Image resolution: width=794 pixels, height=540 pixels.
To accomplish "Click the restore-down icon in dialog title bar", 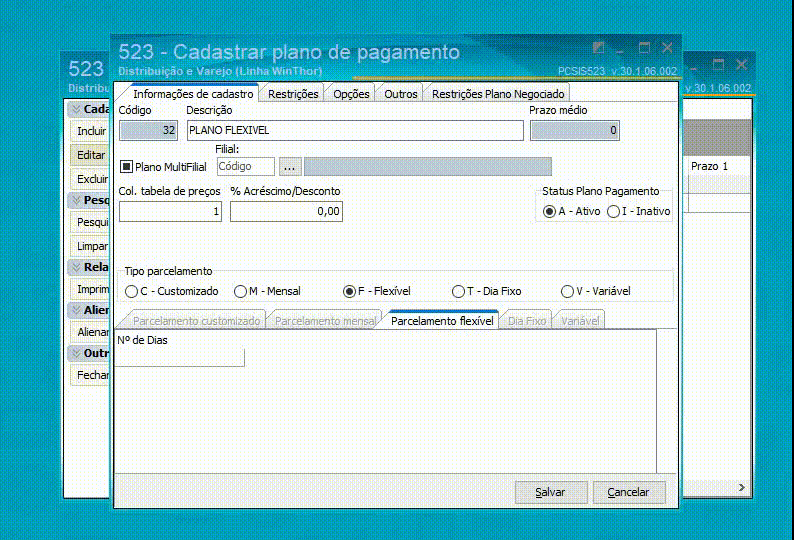I will pos(598,48).
